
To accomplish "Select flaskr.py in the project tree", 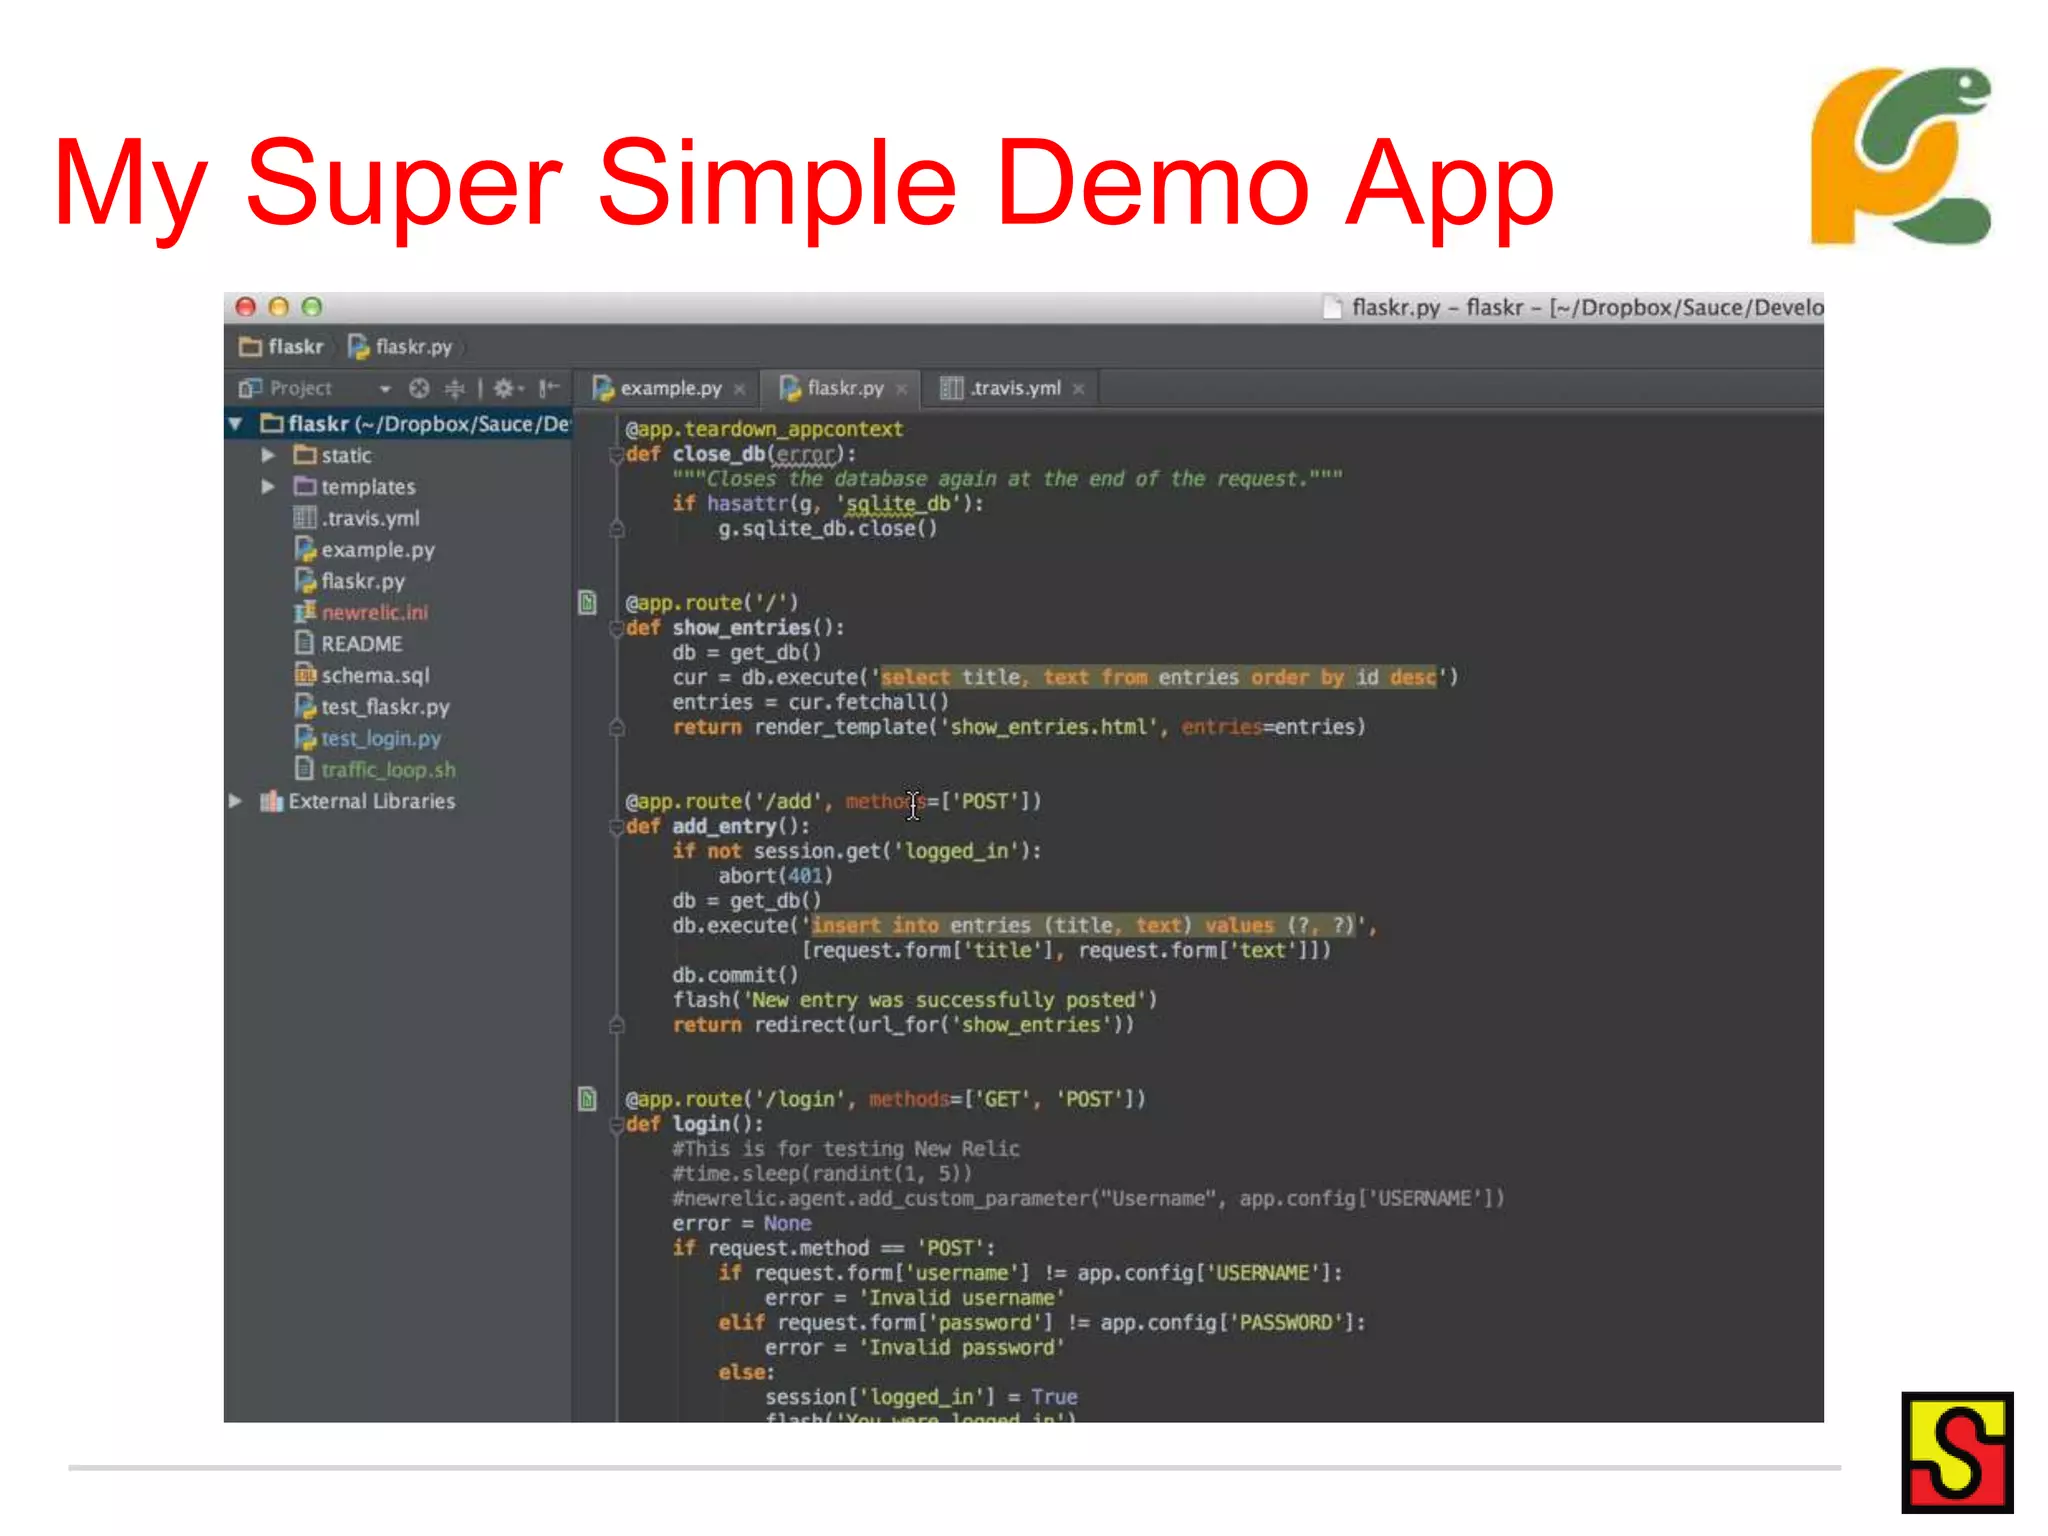I will 349,581.
